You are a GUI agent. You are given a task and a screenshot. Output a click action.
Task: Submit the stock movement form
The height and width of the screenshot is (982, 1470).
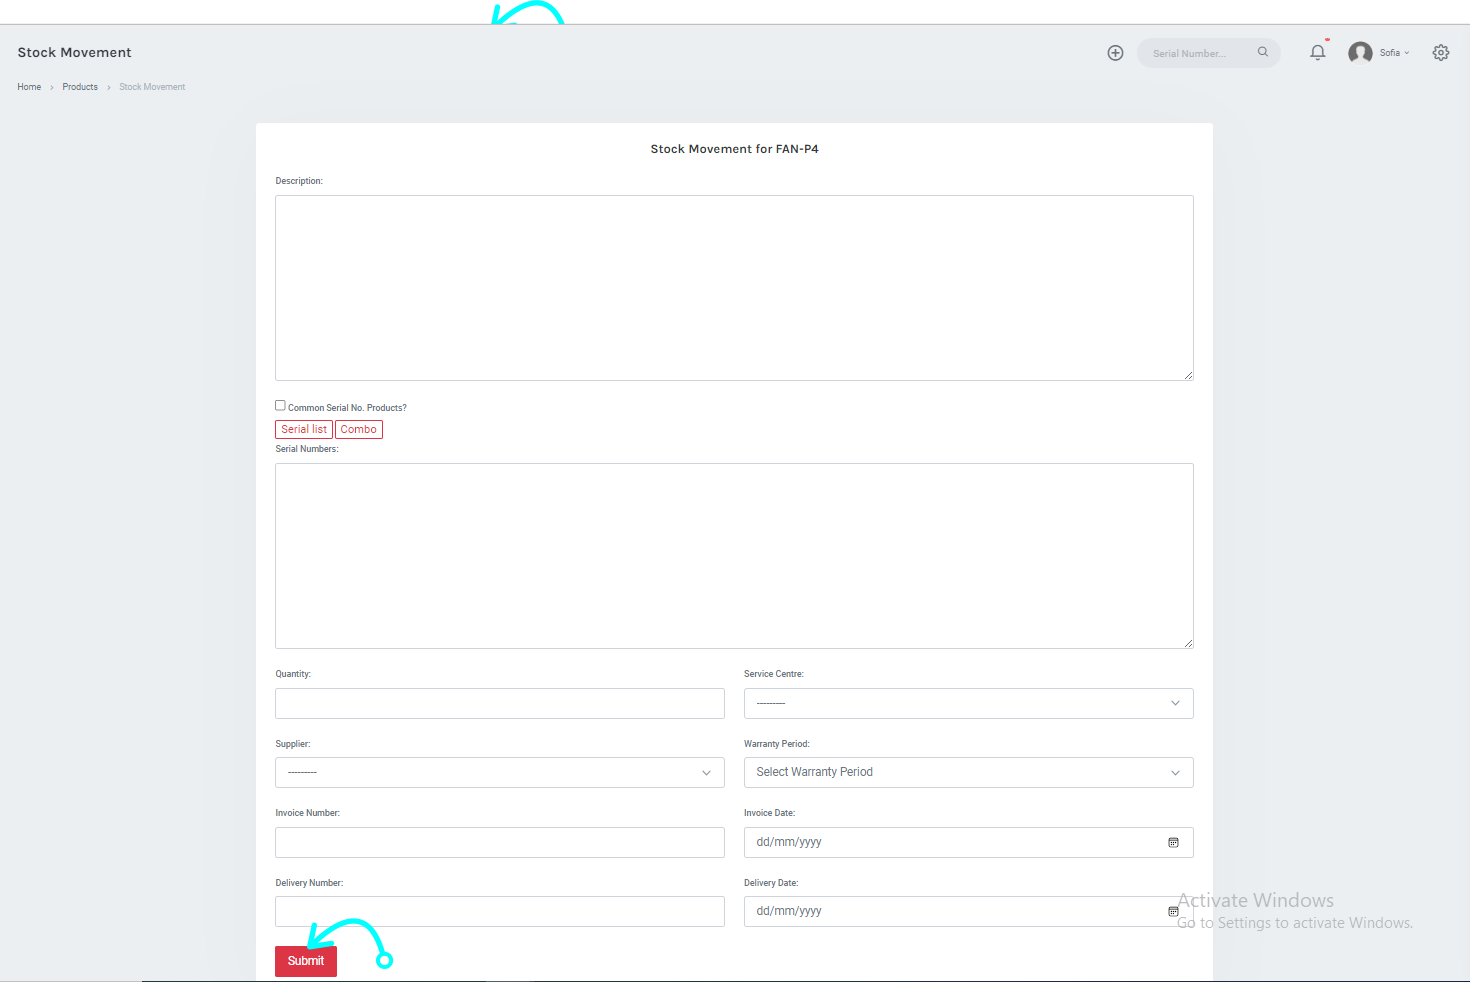pos(306,961)
